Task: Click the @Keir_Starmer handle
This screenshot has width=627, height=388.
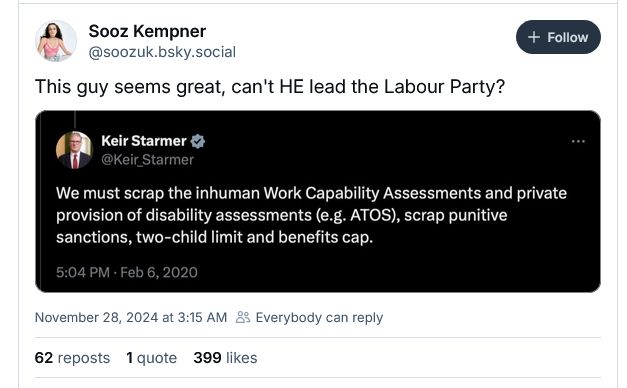Action: (x=148, y=160)
